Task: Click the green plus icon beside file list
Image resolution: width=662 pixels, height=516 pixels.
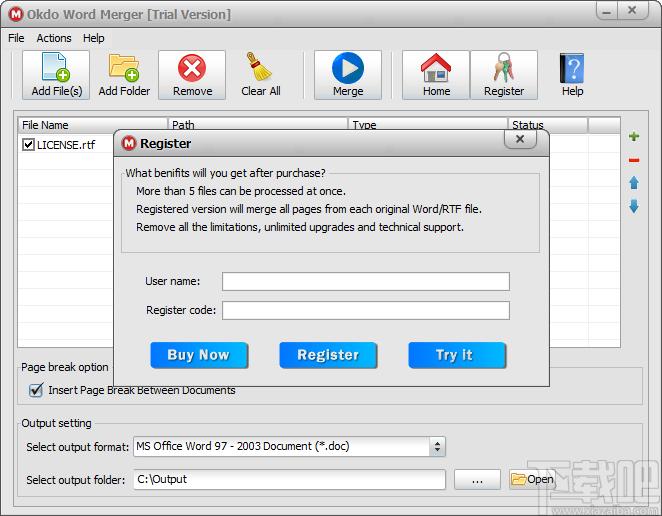Action: (634, 136)
